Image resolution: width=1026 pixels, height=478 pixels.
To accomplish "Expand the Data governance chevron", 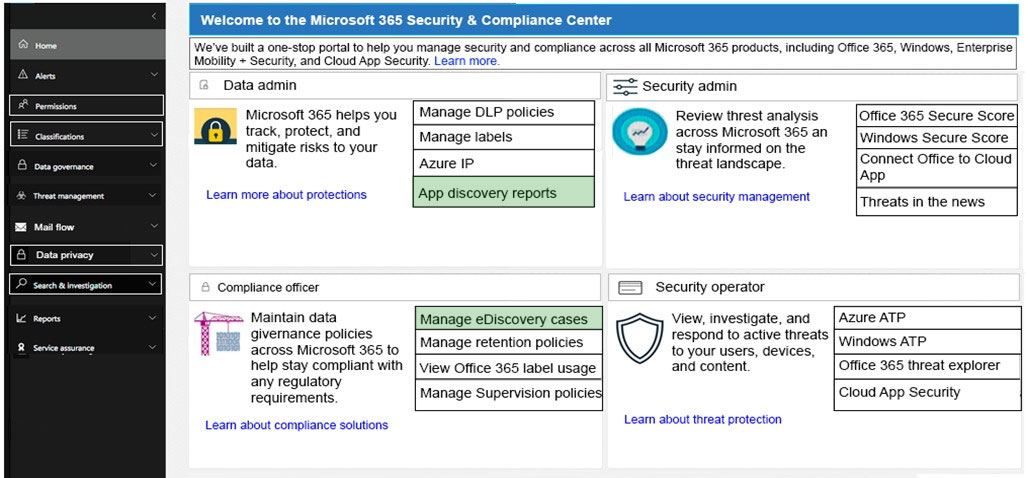I will (154, 165).
